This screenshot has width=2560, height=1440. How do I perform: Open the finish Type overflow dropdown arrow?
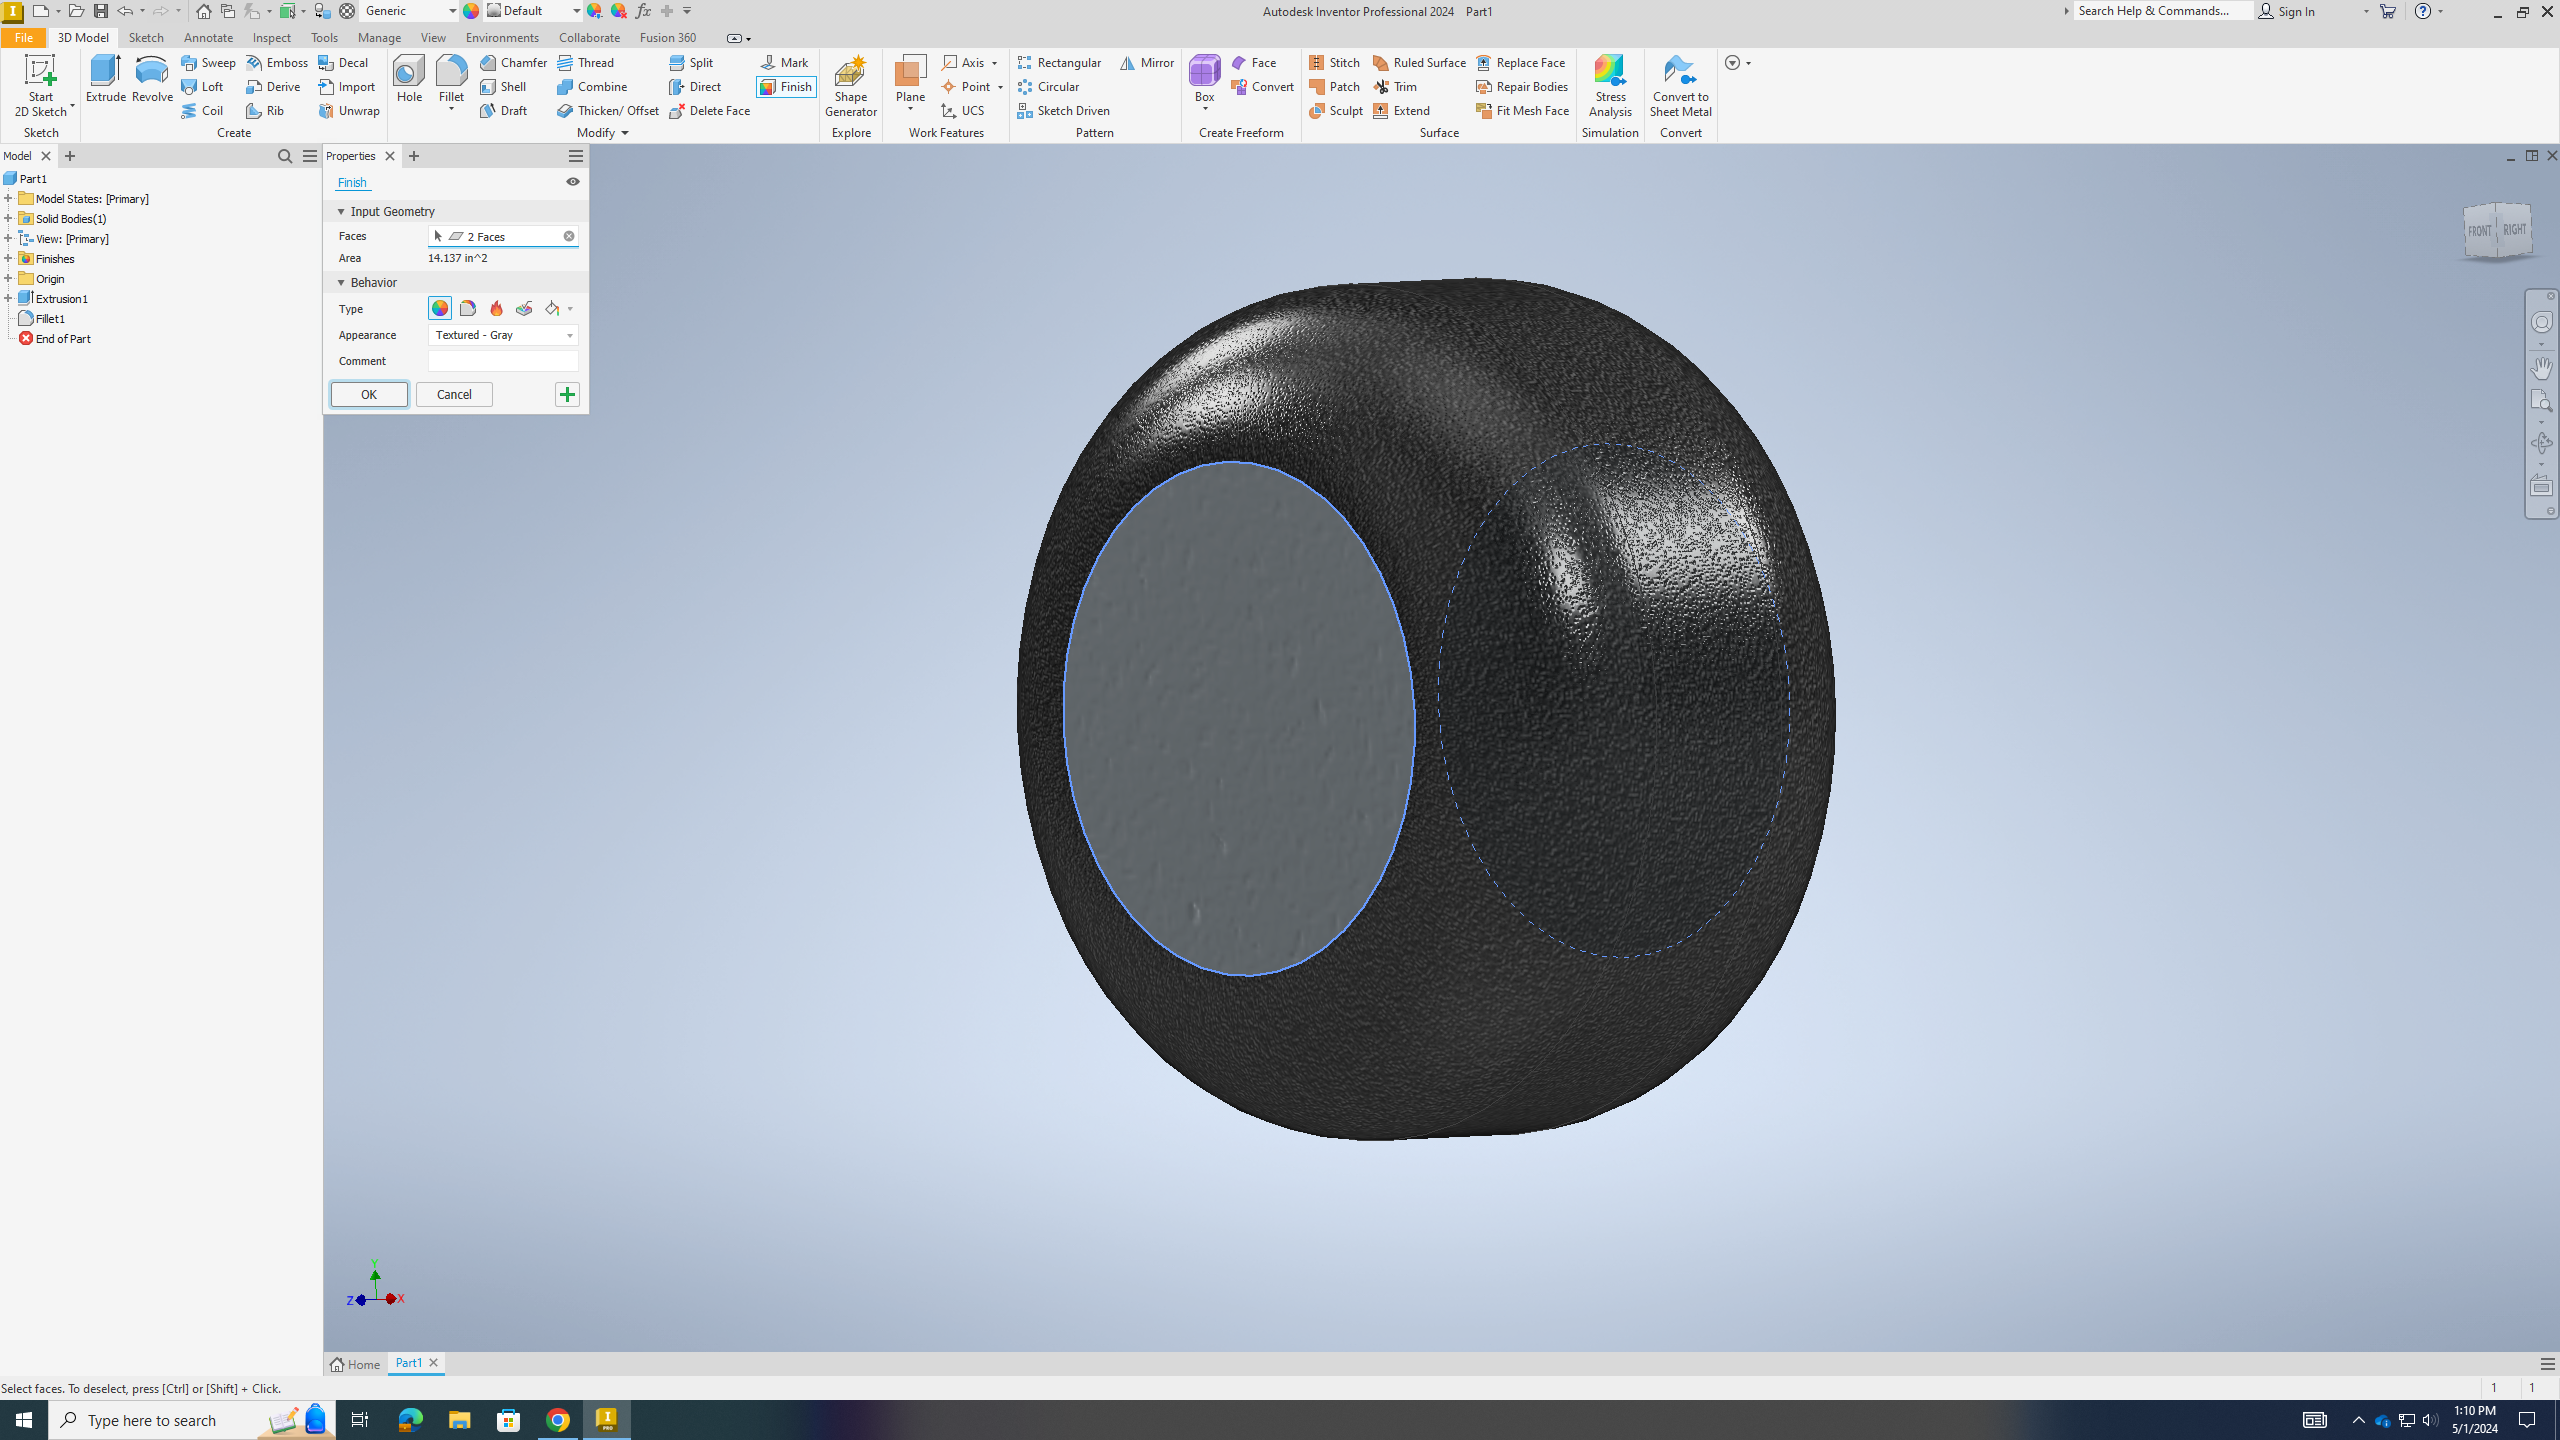(571, 309)
